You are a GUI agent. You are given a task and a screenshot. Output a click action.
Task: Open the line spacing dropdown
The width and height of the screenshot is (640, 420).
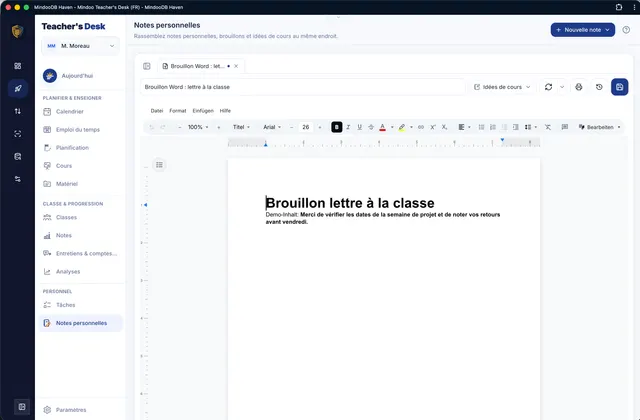pos(531,127)
